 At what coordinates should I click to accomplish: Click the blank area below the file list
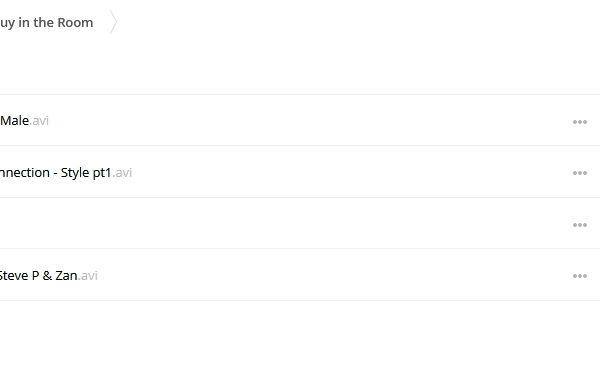300,333
